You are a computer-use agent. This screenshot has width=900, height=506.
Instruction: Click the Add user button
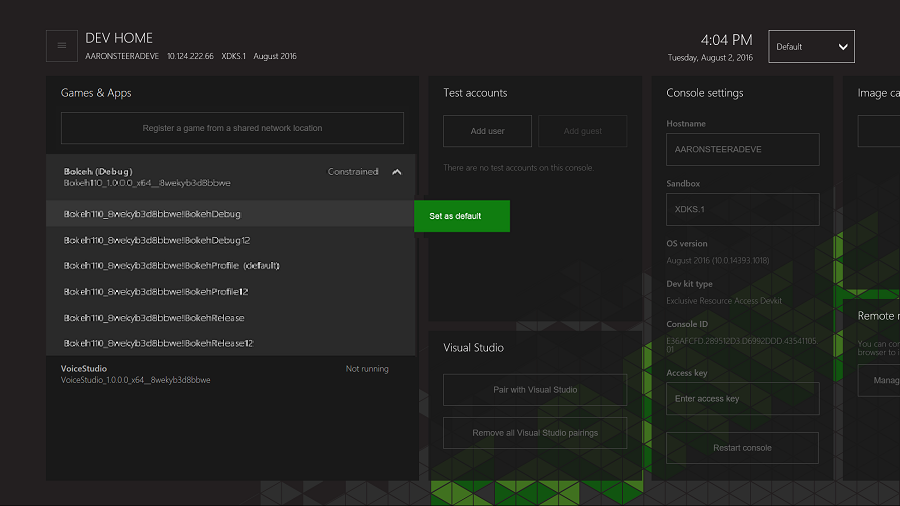(x=487, y=131)
